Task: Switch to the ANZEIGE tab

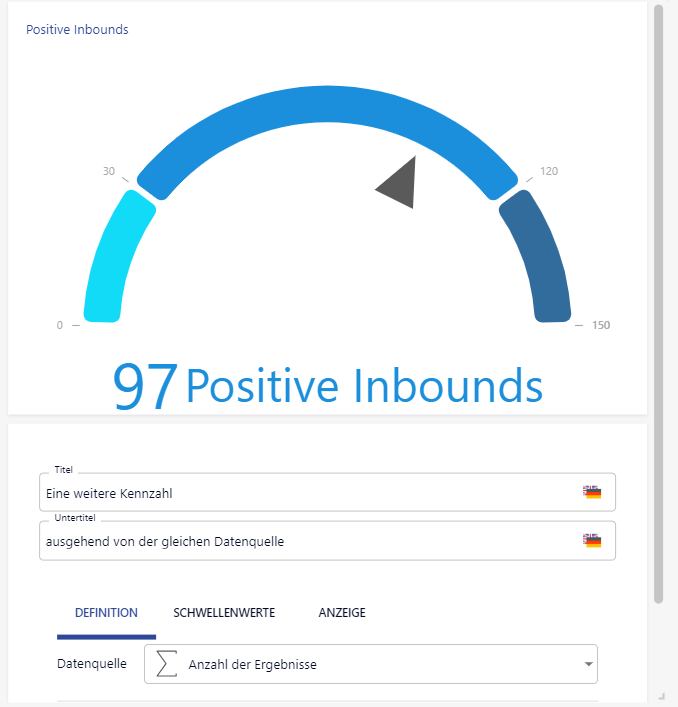Action: (x=342, y=613)
